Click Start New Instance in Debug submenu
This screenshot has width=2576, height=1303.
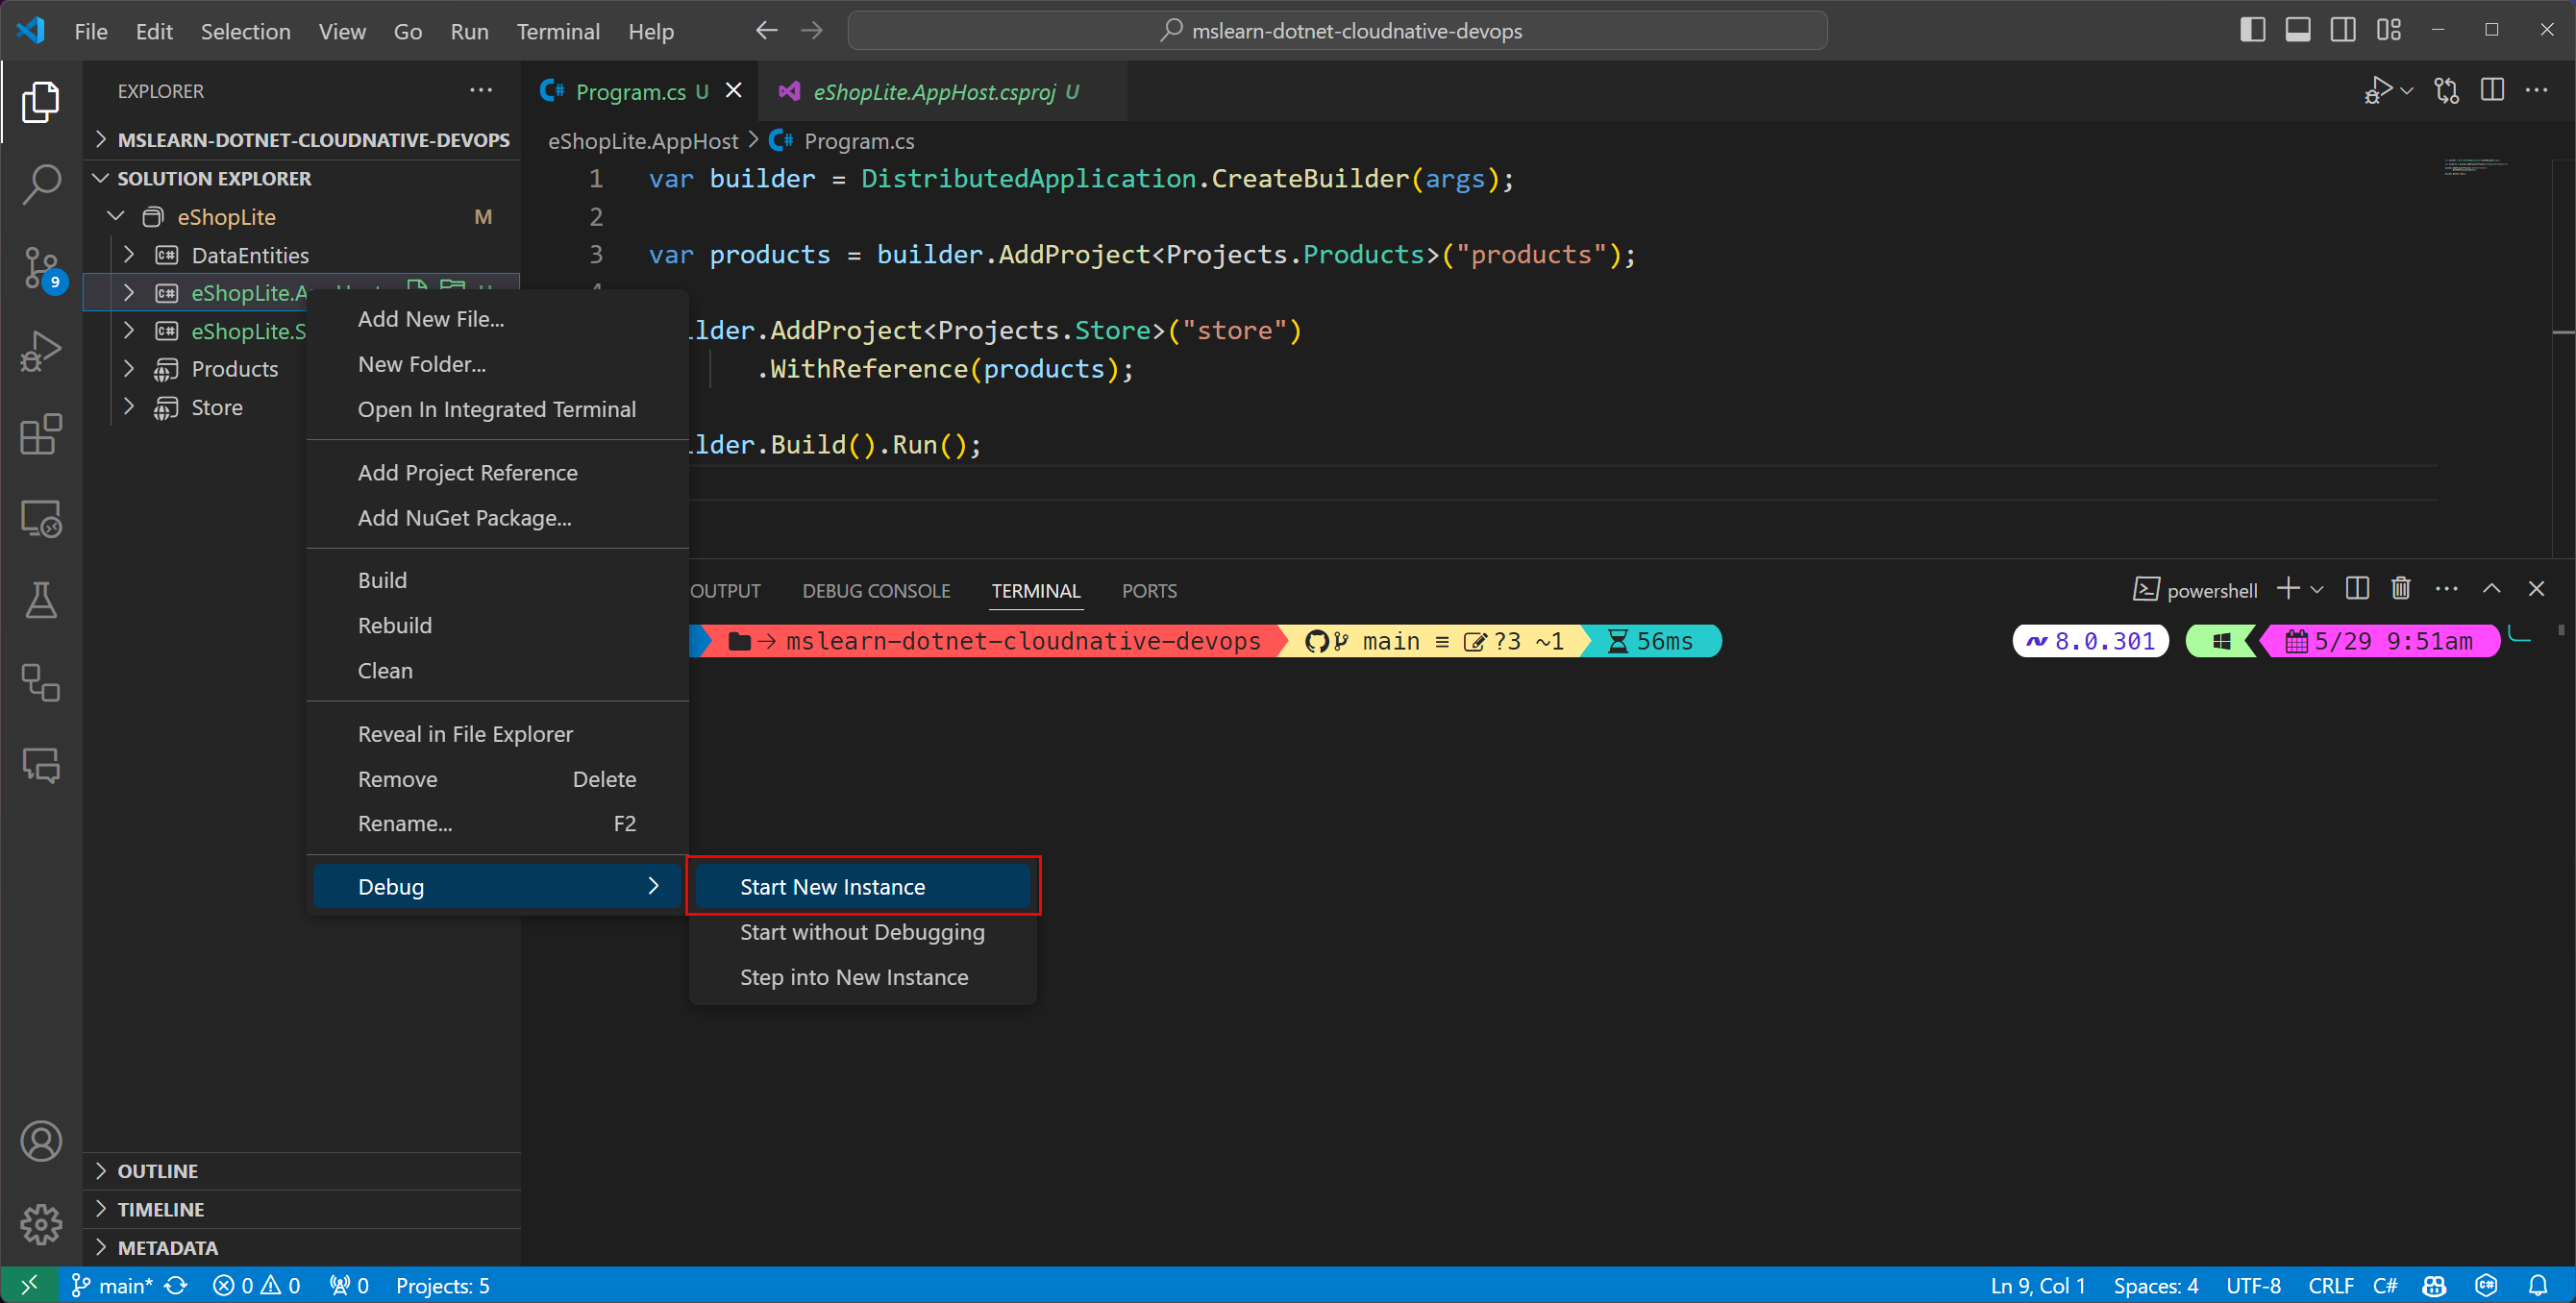point(862,886)
